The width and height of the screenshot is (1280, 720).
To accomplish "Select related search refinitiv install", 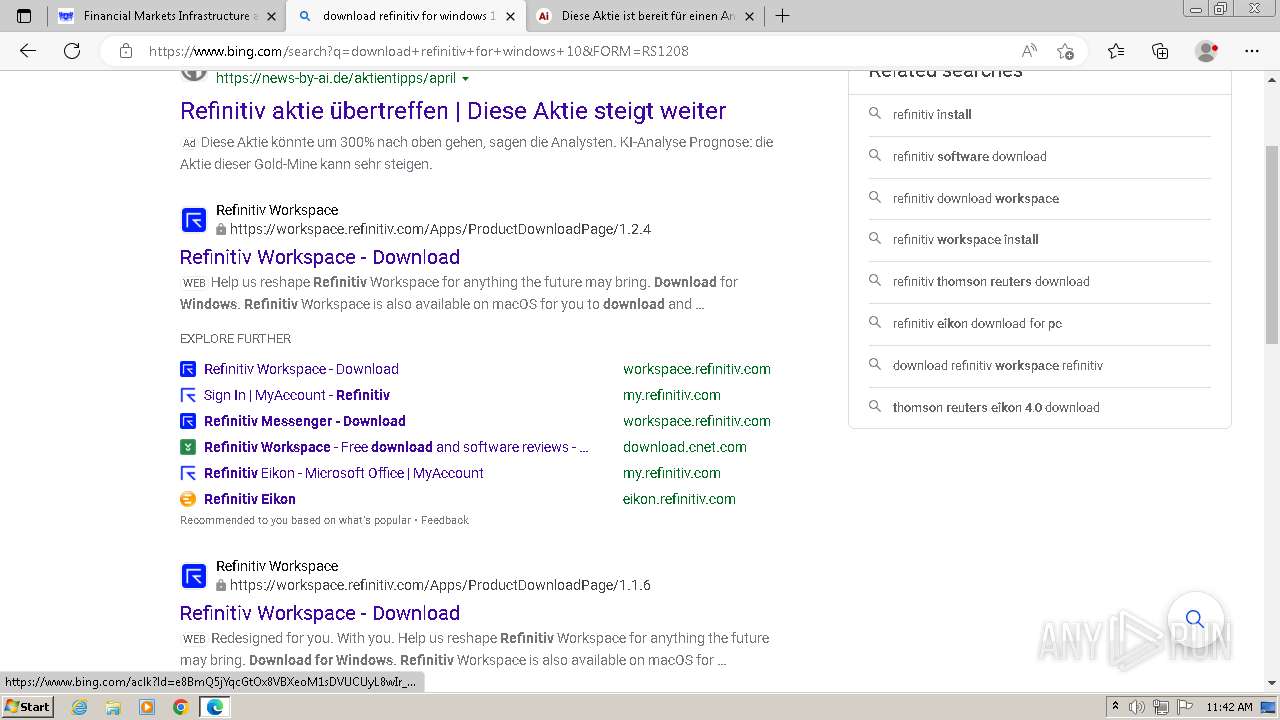I will 932,114.
